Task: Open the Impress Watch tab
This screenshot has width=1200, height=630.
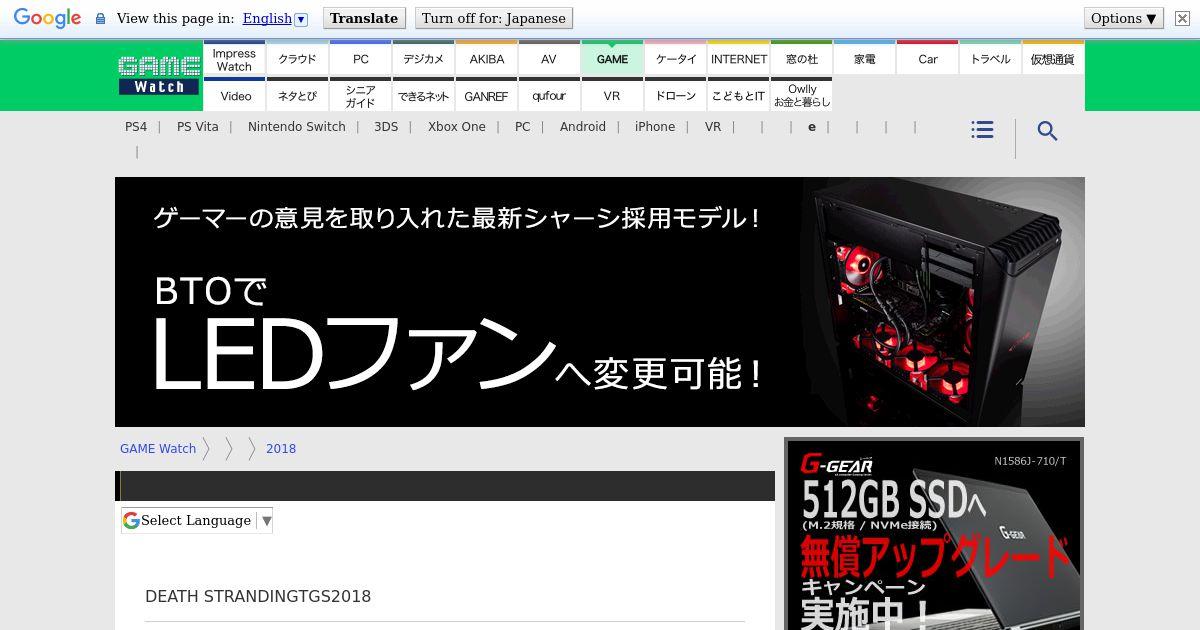Action: tap(234, 59)
